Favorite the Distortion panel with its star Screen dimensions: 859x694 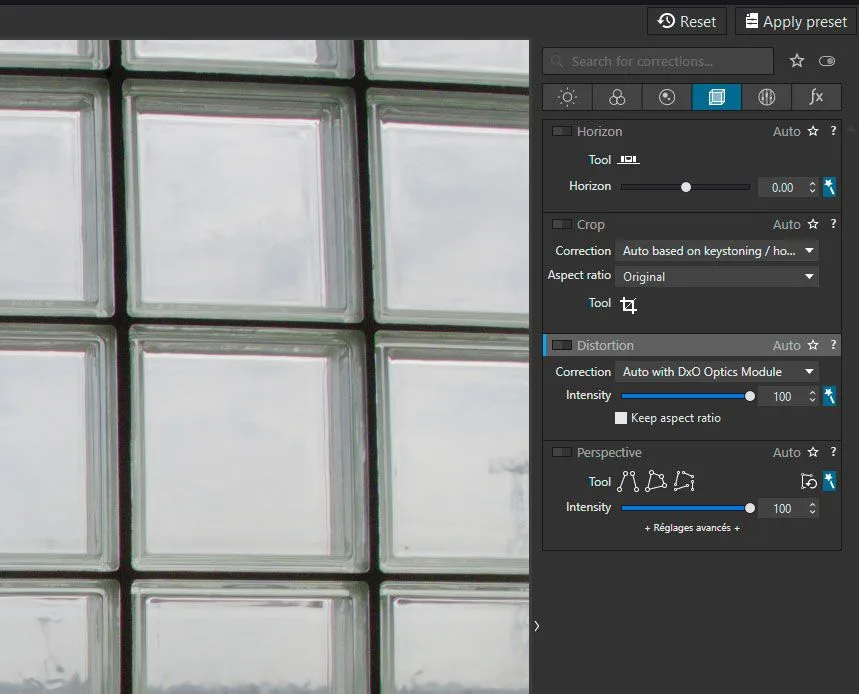click(x=813, y=346)
